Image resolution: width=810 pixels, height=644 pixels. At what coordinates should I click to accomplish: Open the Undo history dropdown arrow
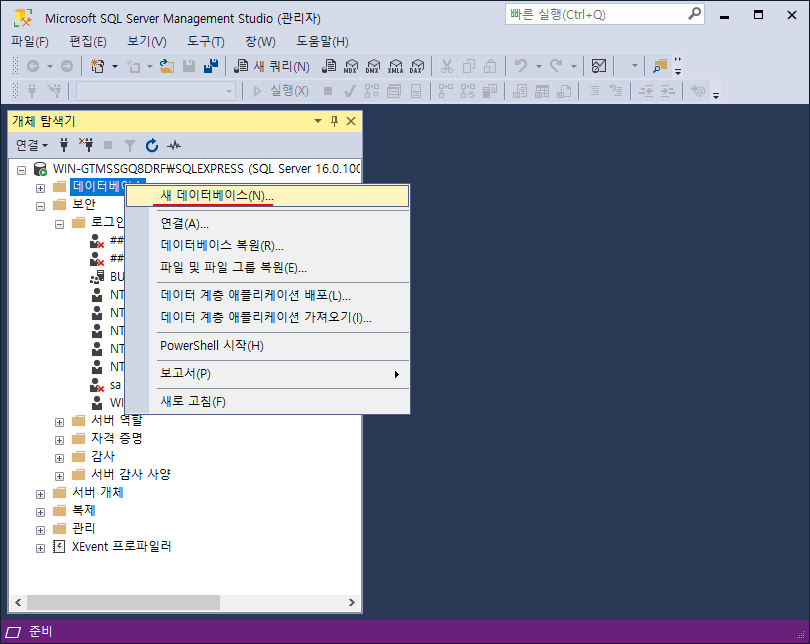pos(539,66)
